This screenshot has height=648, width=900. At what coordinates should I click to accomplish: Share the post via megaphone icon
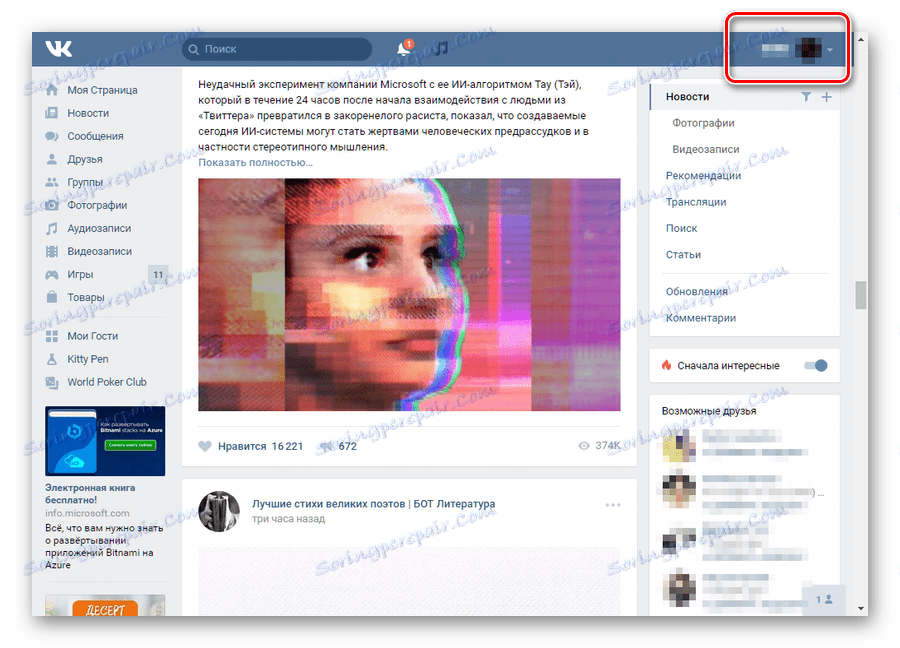(x=326, y=446)
